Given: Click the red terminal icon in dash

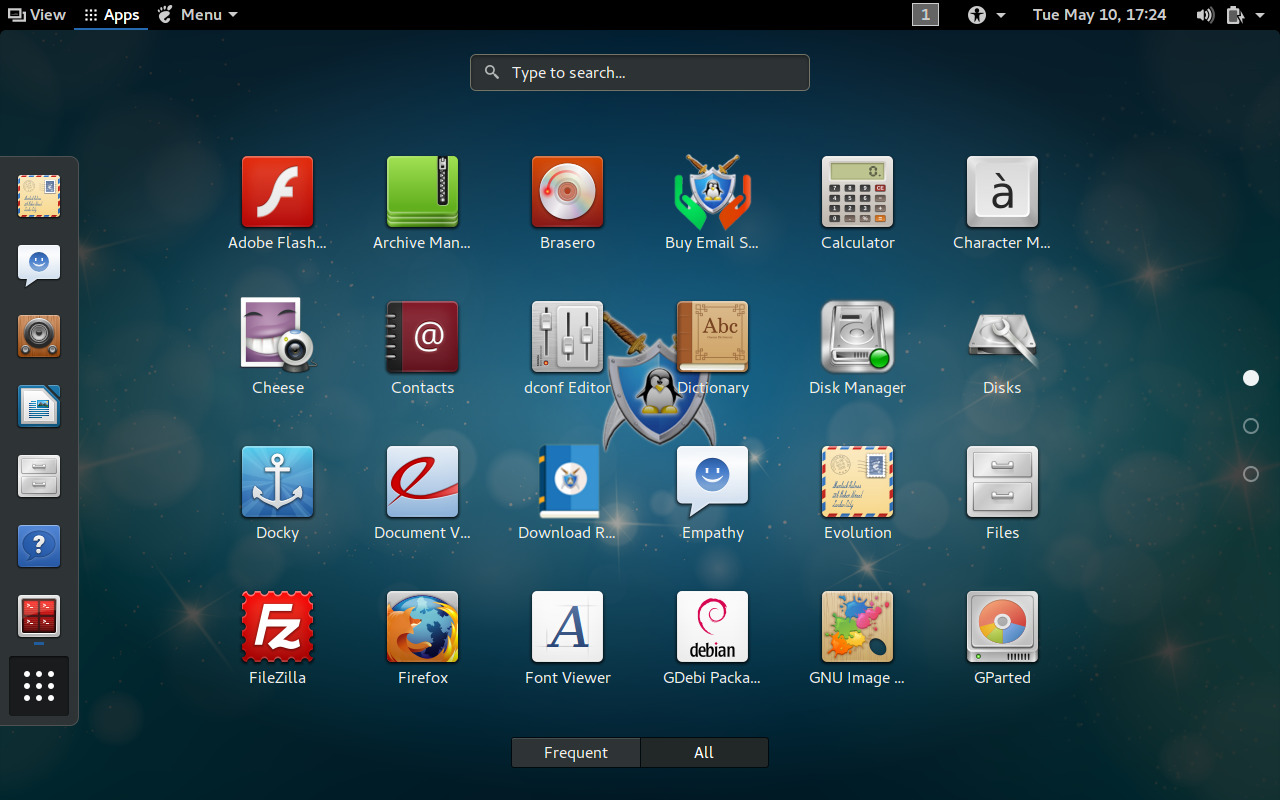Looking at the screenshot, I should (39, 616).
